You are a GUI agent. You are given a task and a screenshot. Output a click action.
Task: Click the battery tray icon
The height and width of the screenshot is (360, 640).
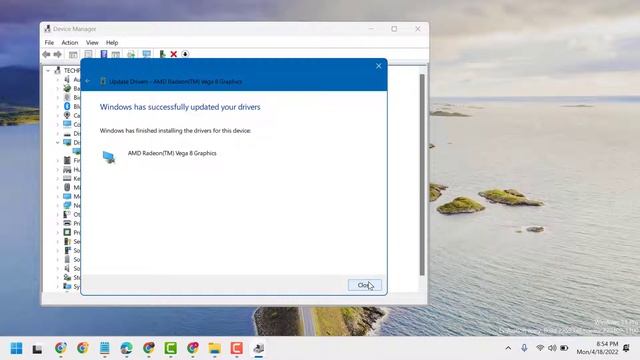(x=564, y=348)
